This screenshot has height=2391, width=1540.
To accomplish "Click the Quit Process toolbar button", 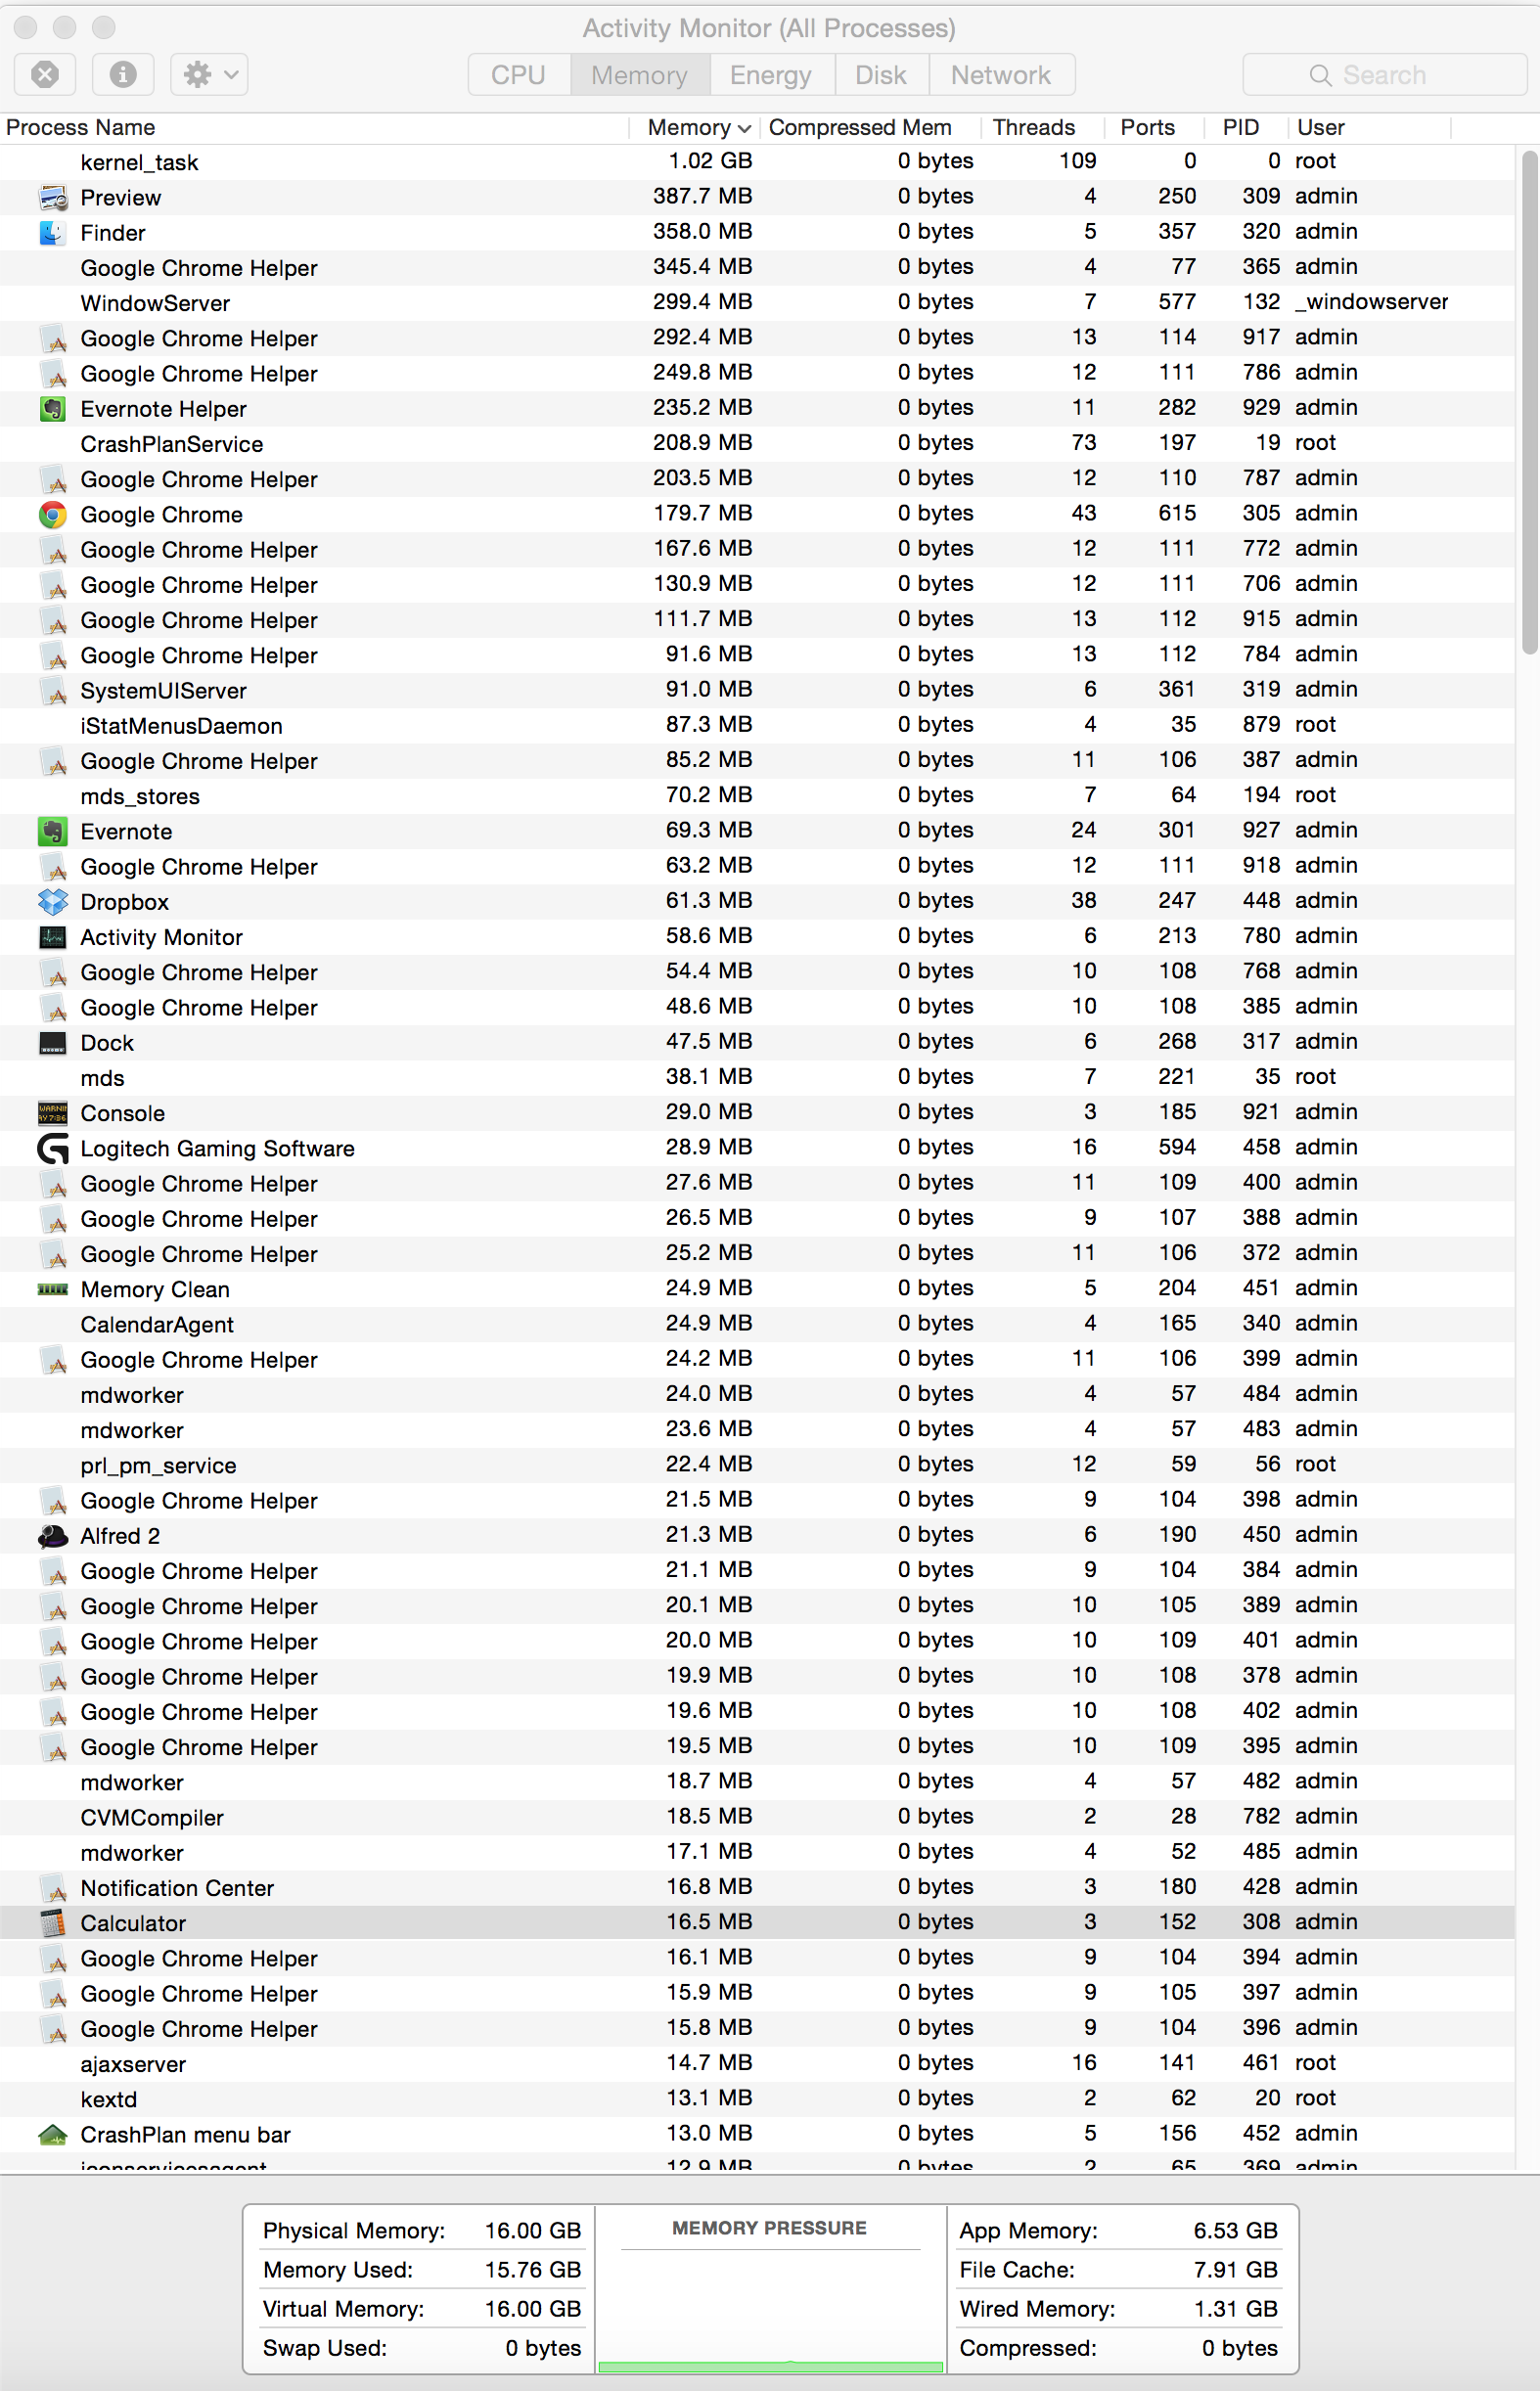I will (45, 75).
